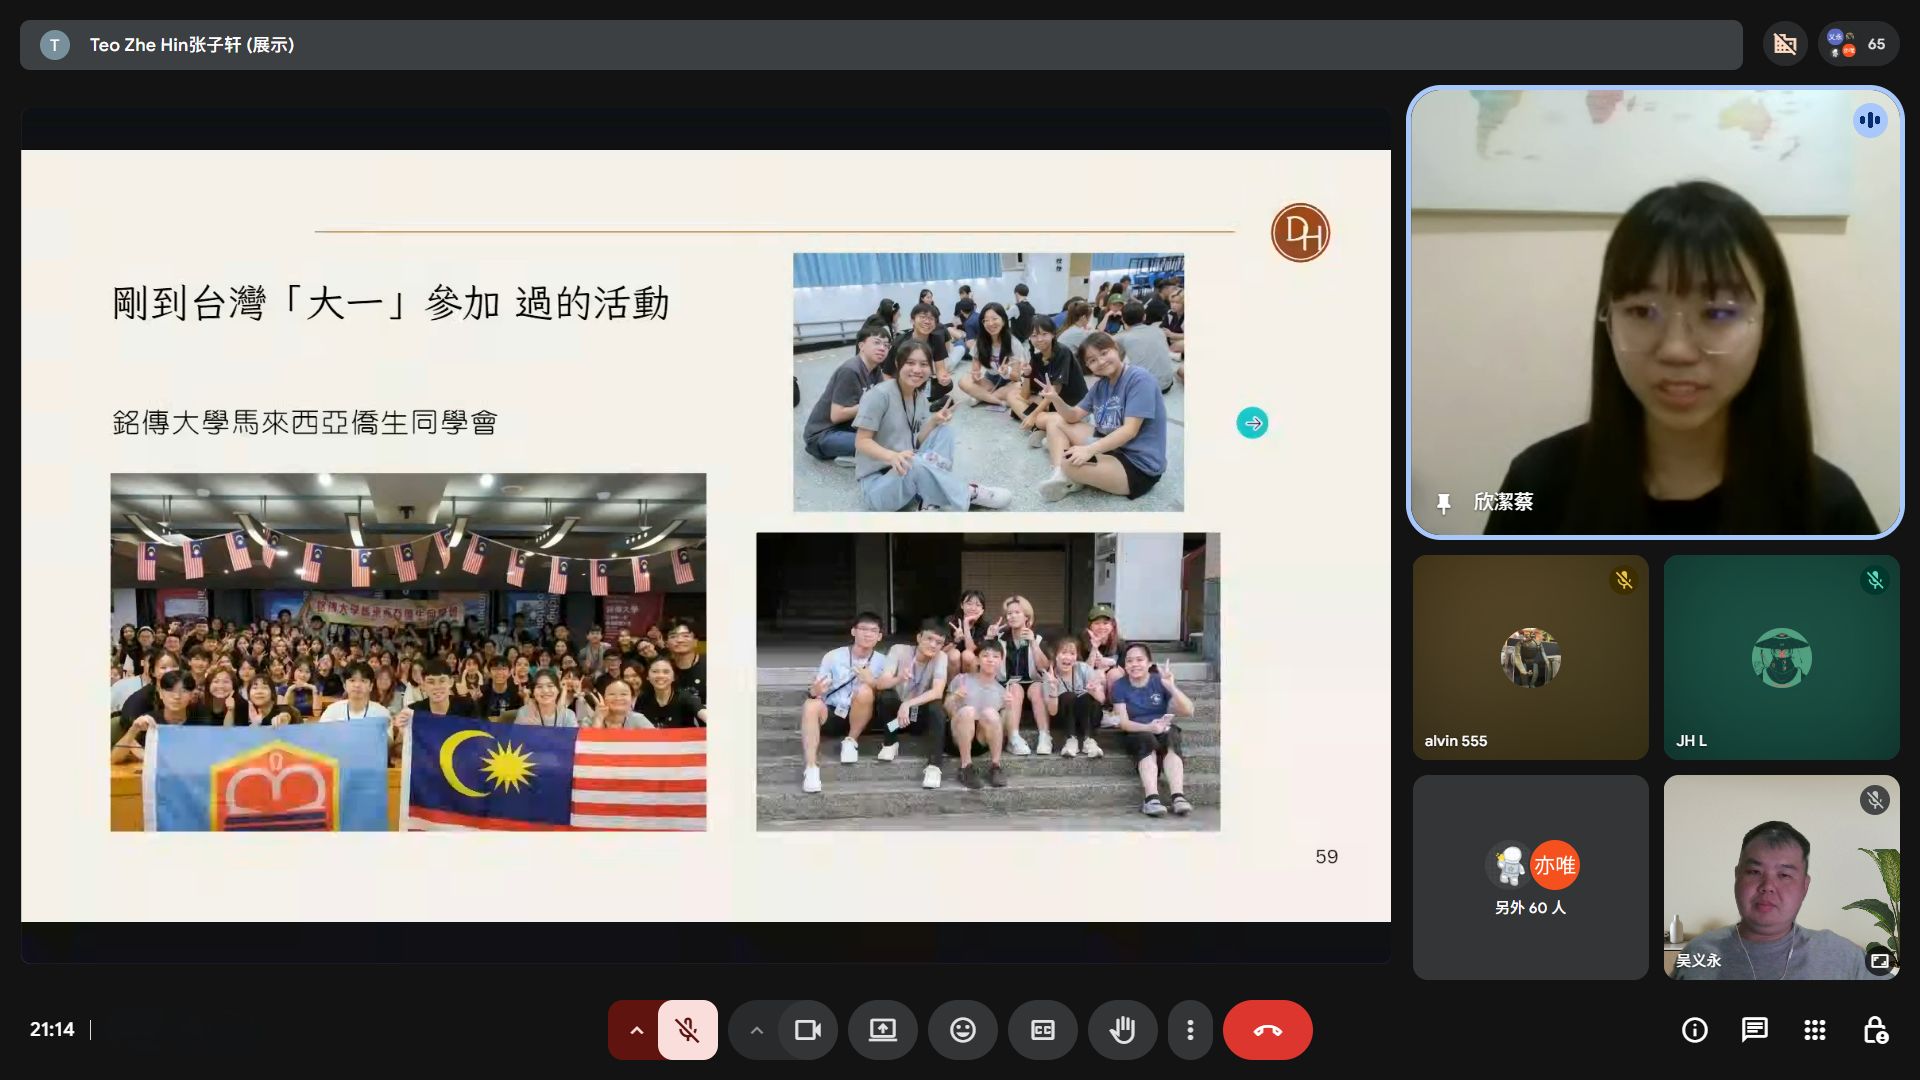Click the present screen icon
This screenshot has width=1920, height=1080.
(882, 1030)
